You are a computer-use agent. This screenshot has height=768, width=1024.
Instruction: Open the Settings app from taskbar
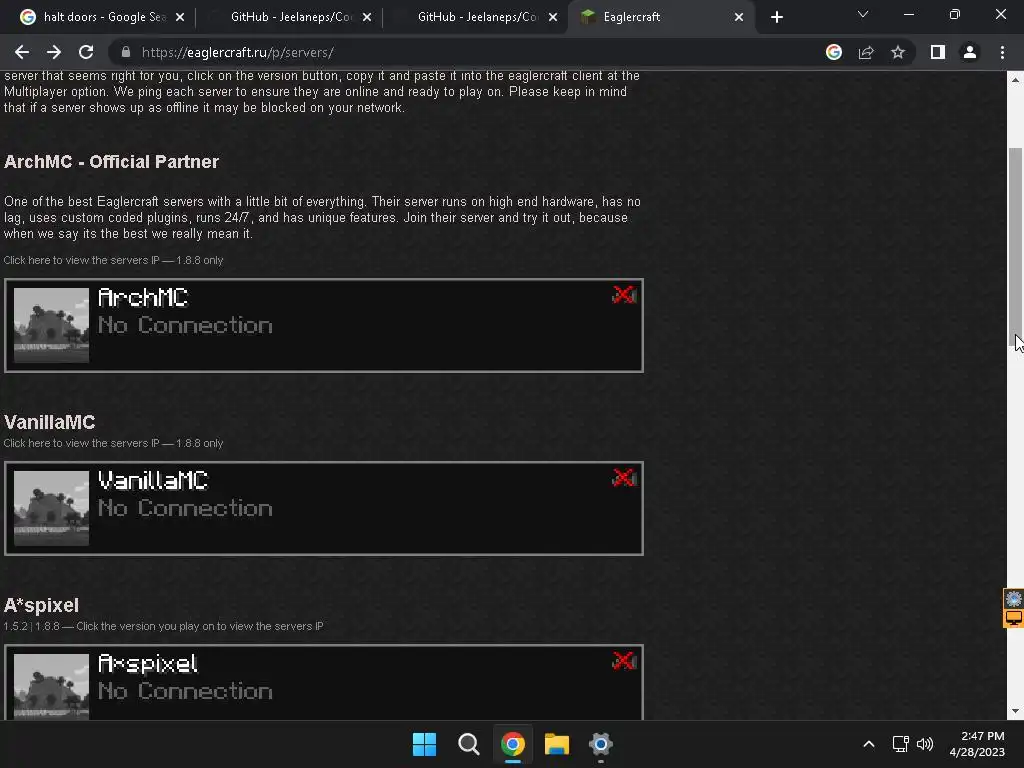pyautogui.click(x=601, y=744)
